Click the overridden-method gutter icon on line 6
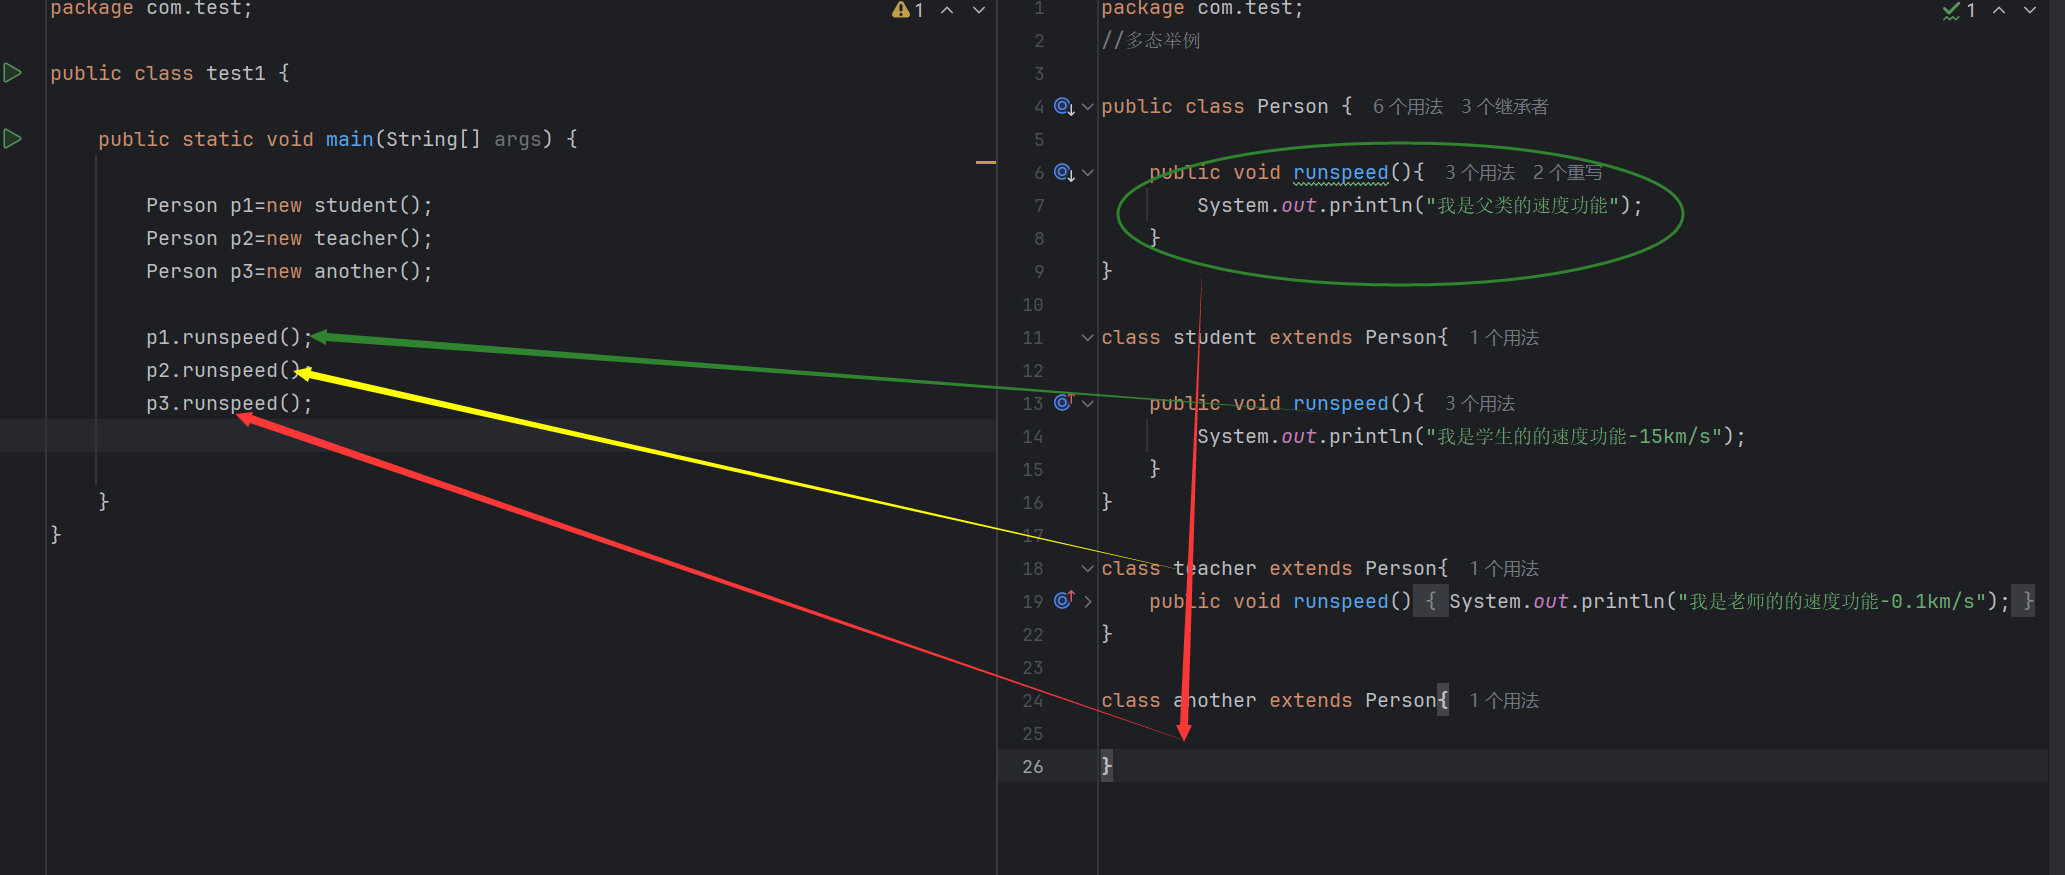 [1064, 173]
